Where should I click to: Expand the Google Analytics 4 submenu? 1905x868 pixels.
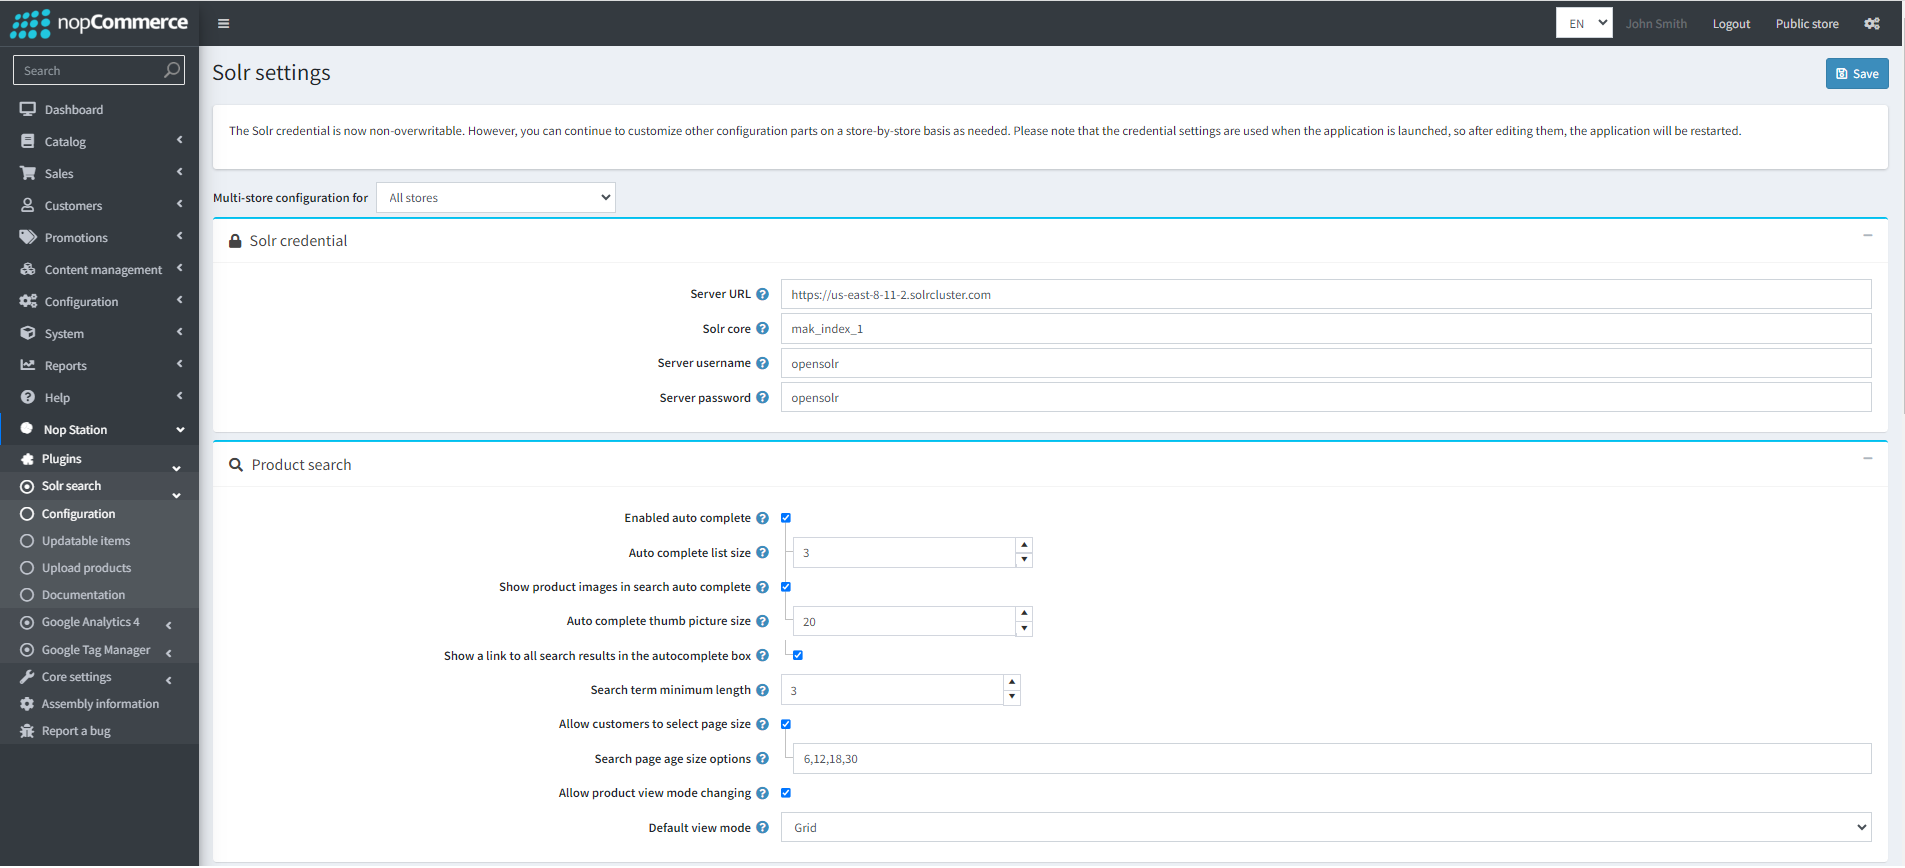168,625
